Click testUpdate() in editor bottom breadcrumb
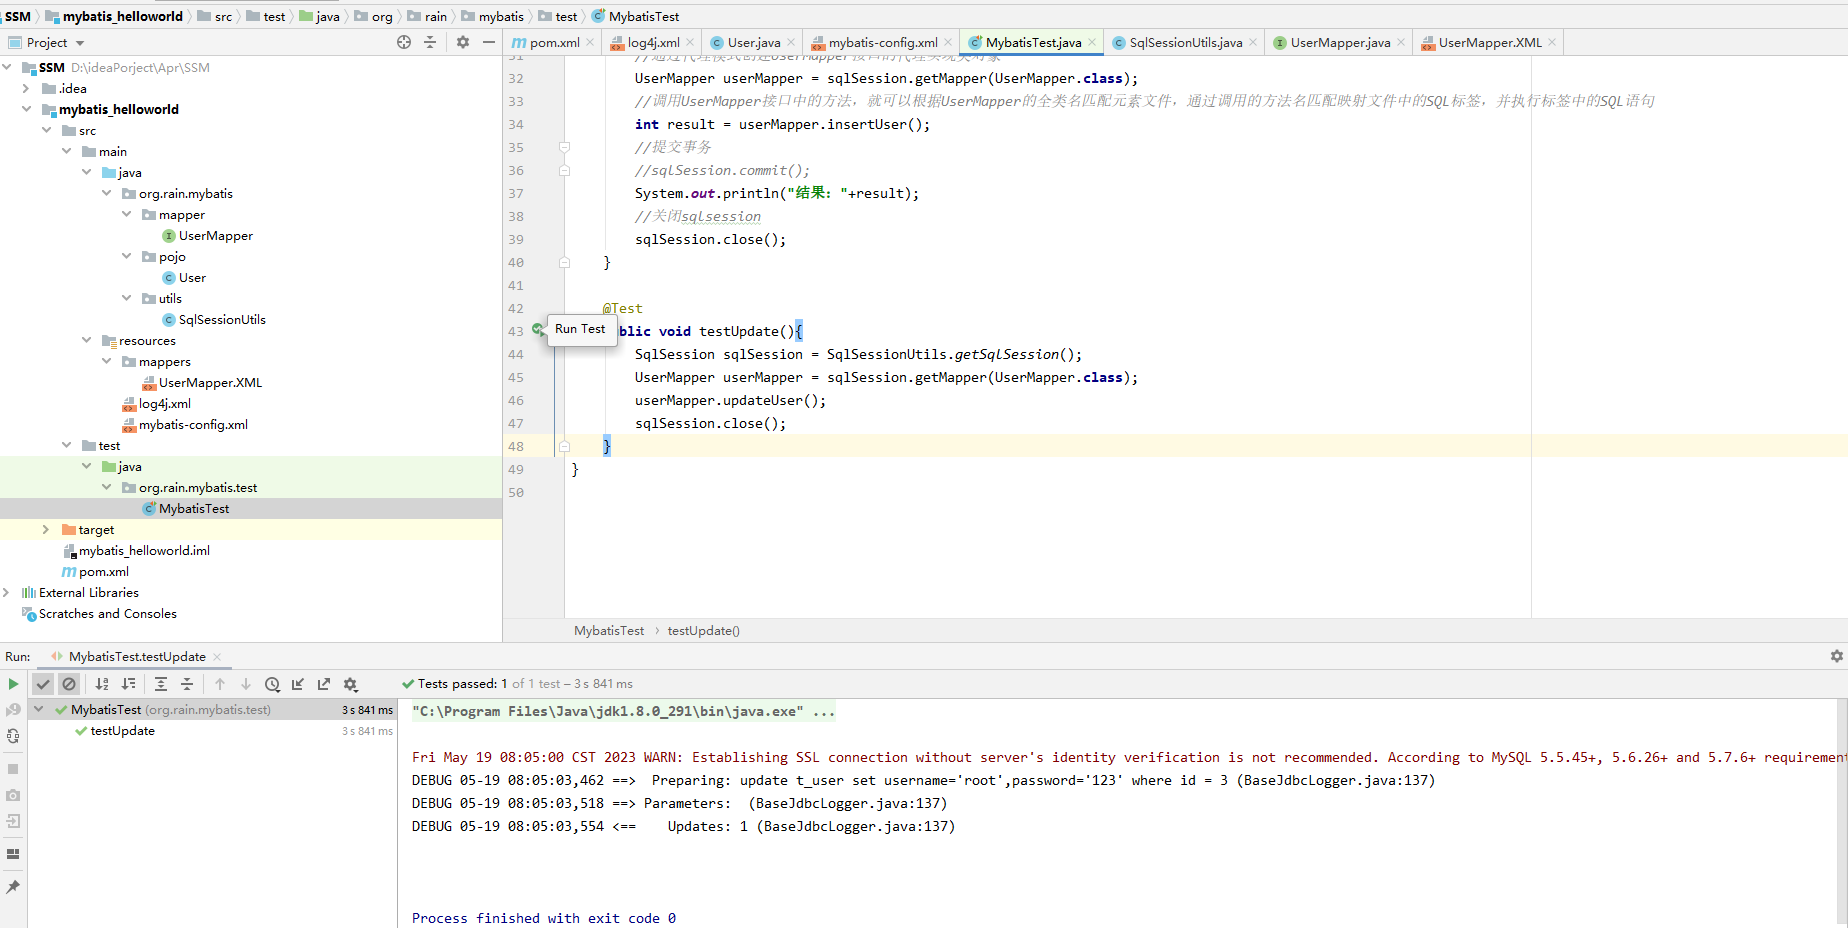Viewport: 1848px width, 928px height. [704, 630]
